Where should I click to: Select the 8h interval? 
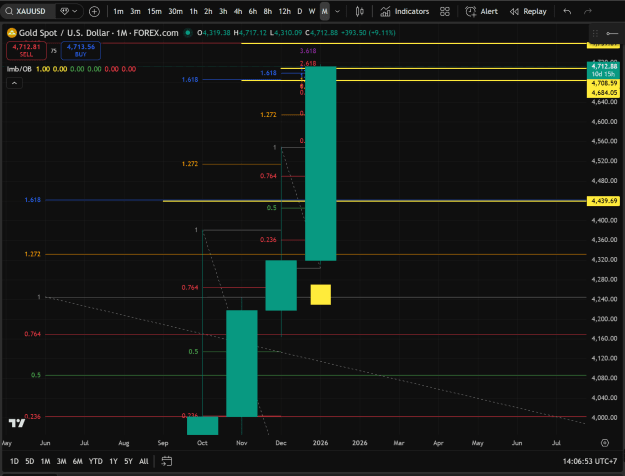click(x=267, y=12)
